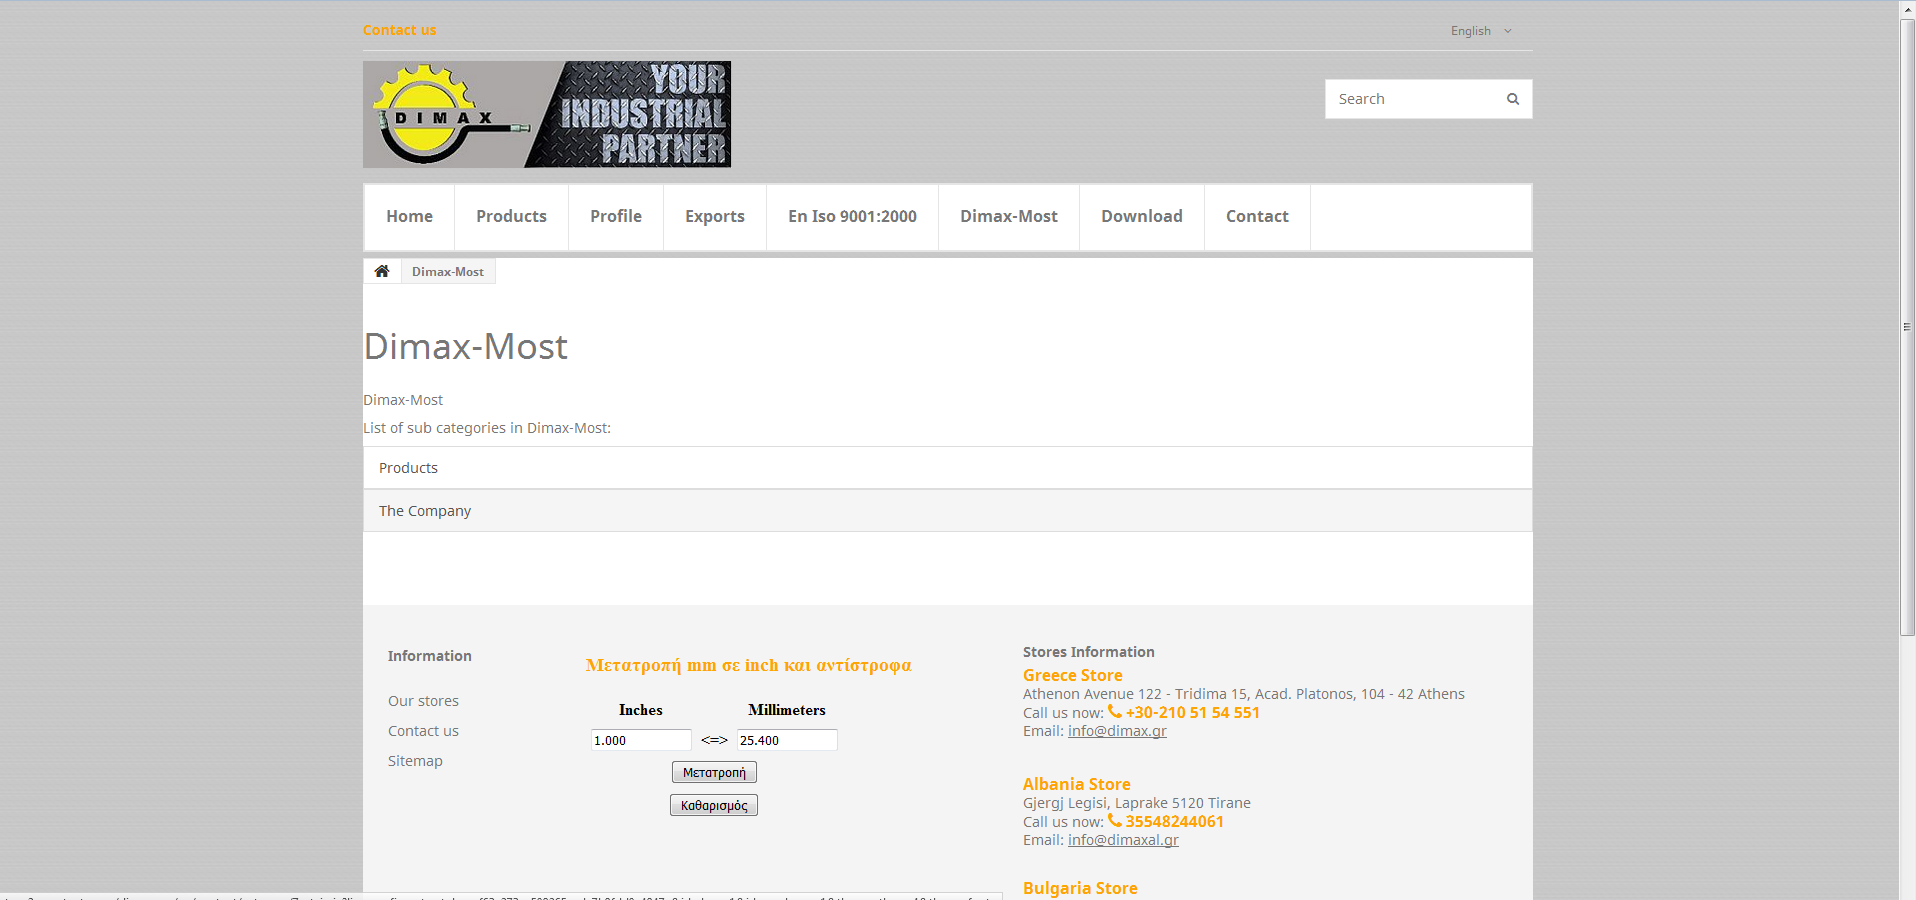
Task: Open the Products menu item
Action: coord(512,216)
